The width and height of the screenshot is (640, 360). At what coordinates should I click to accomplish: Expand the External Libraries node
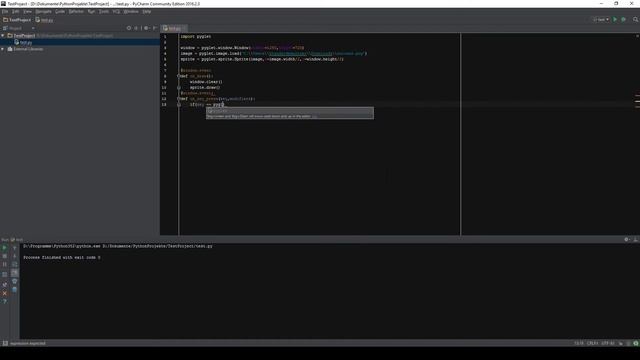point(3,49)
